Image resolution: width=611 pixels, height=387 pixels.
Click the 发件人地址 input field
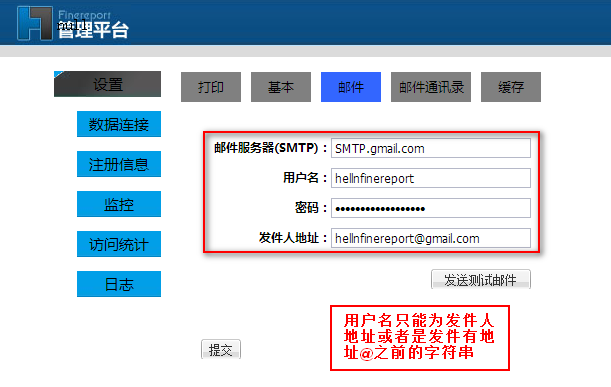point(431,238)
